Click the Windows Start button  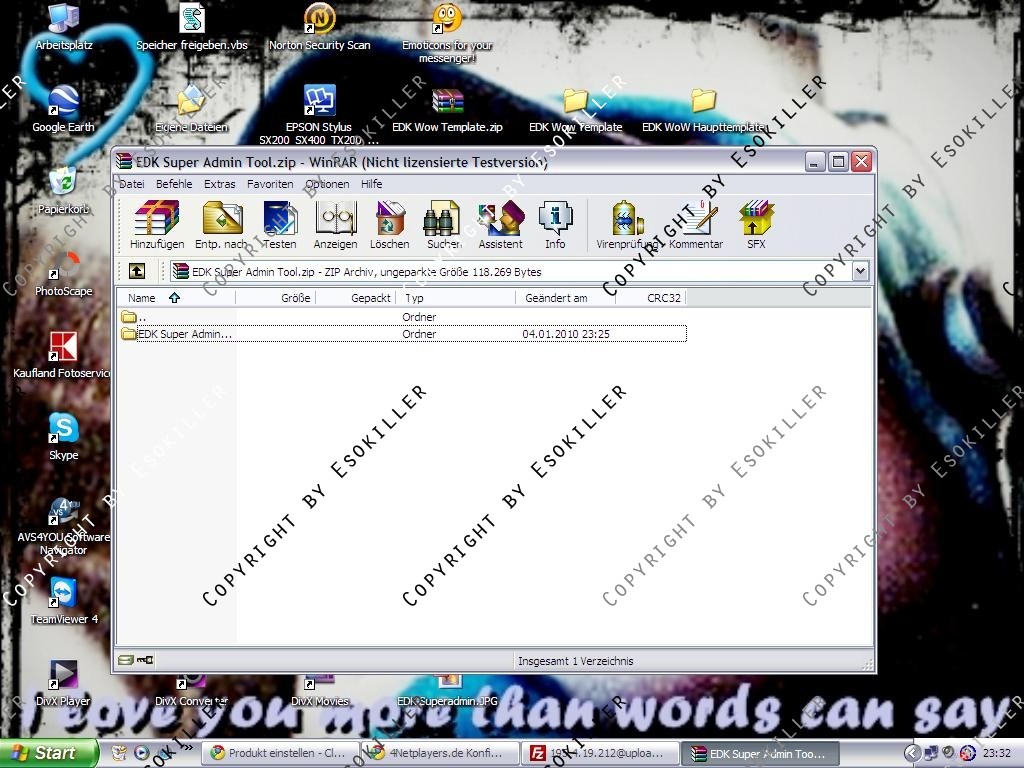[x=48, y=753]
